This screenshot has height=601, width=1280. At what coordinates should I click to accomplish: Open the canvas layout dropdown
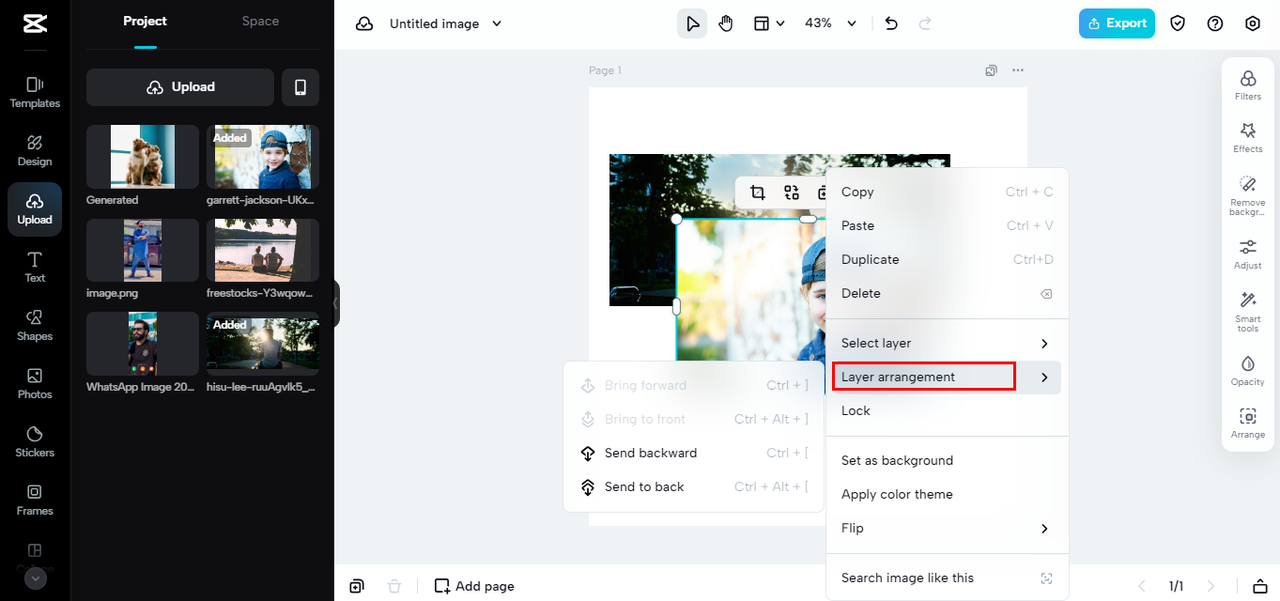(x=769, y=23)
